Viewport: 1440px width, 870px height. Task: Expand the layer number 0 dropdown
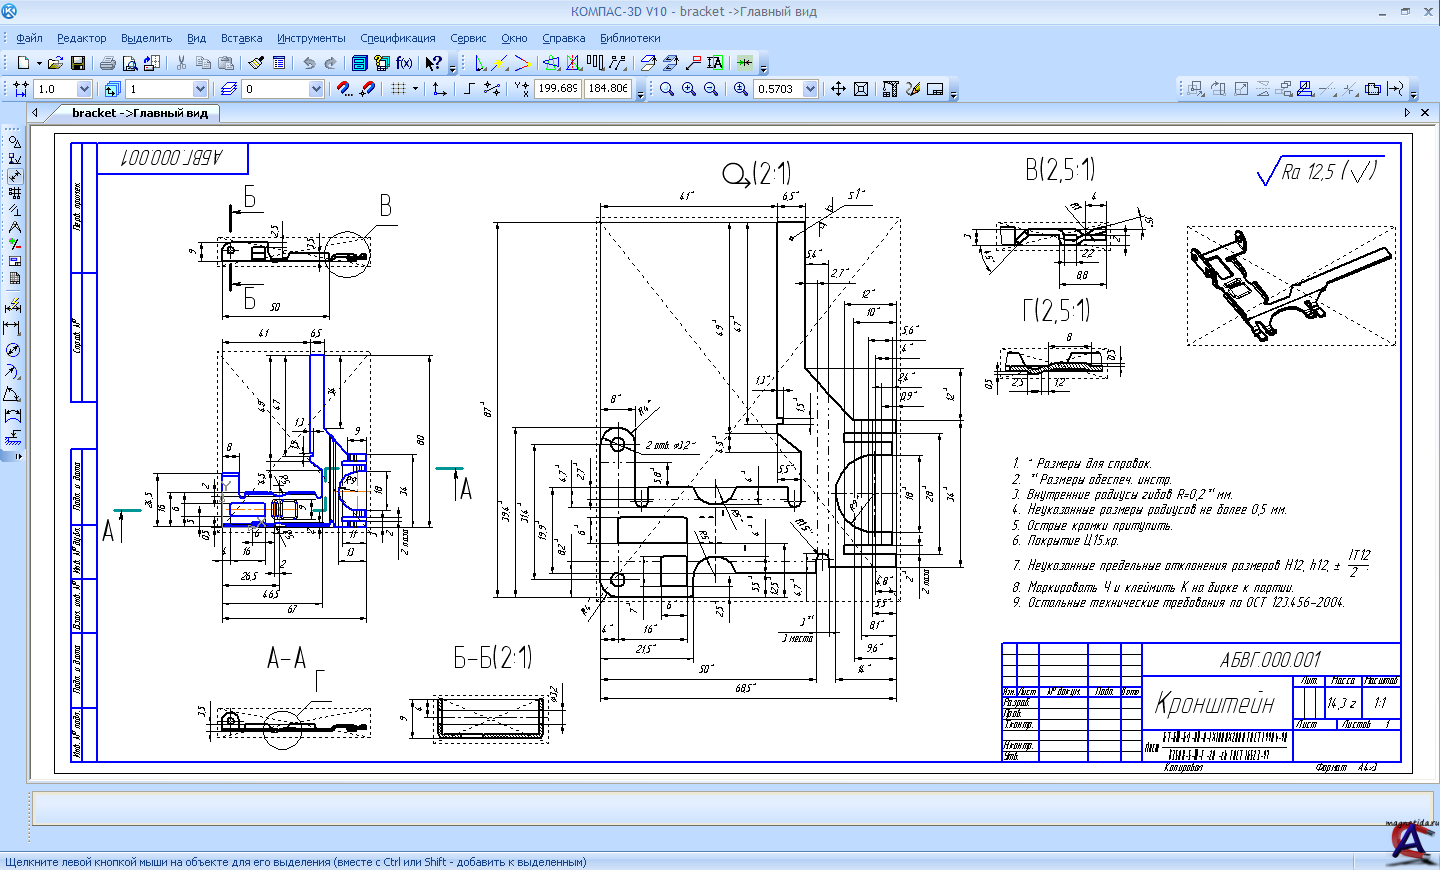[316, 89]
